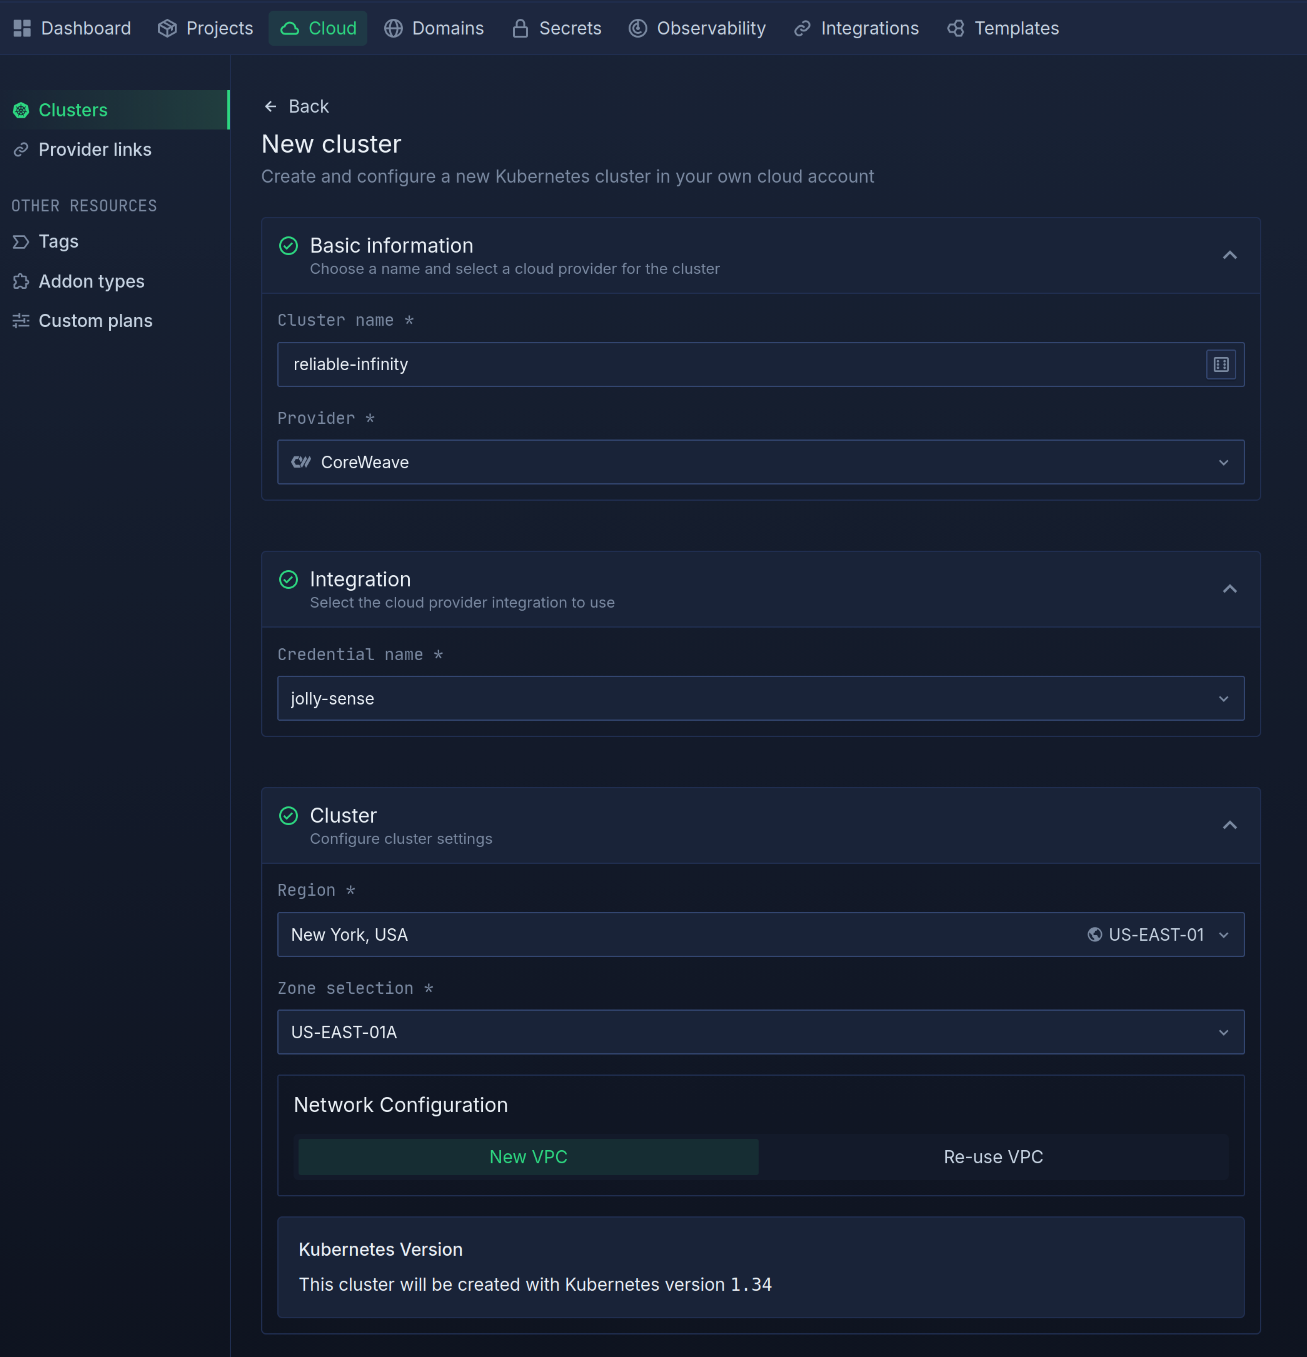The width and height of the screenshot is (1307, 1357).
Task: Open the Credential name dropdown
Action: 761,698
